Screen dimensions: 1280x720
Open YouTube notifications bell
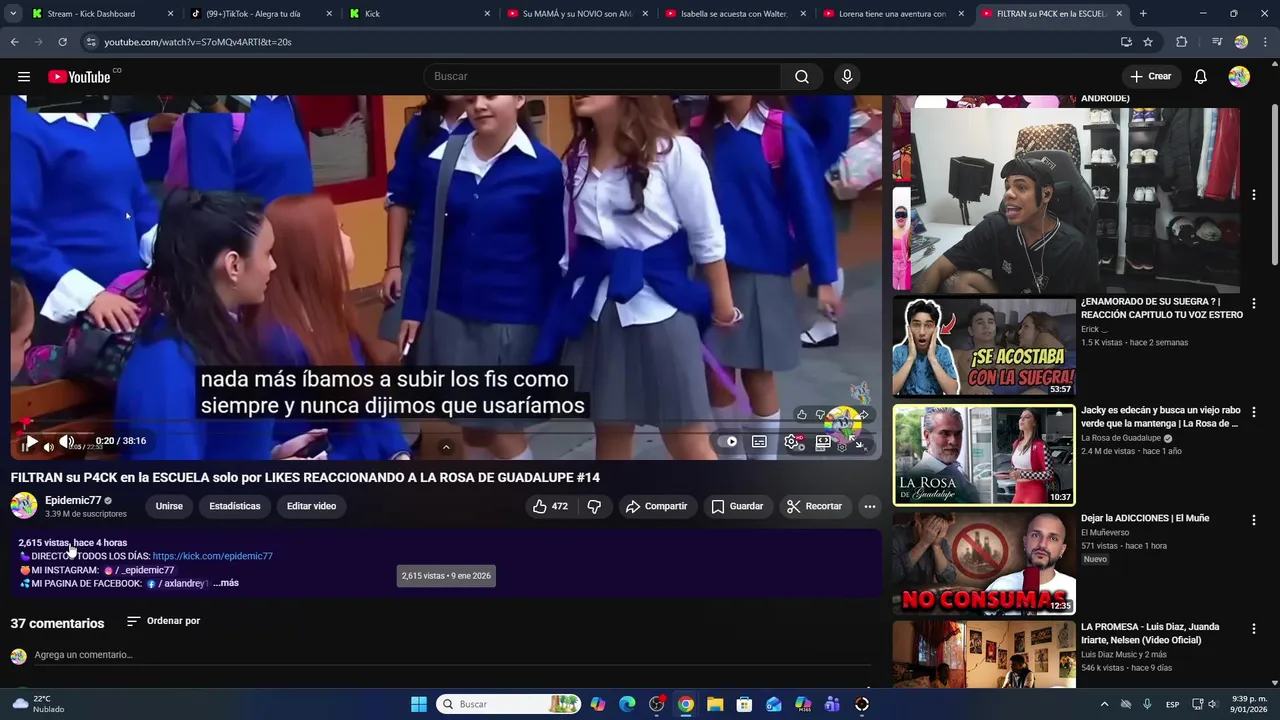[1201, 77]
